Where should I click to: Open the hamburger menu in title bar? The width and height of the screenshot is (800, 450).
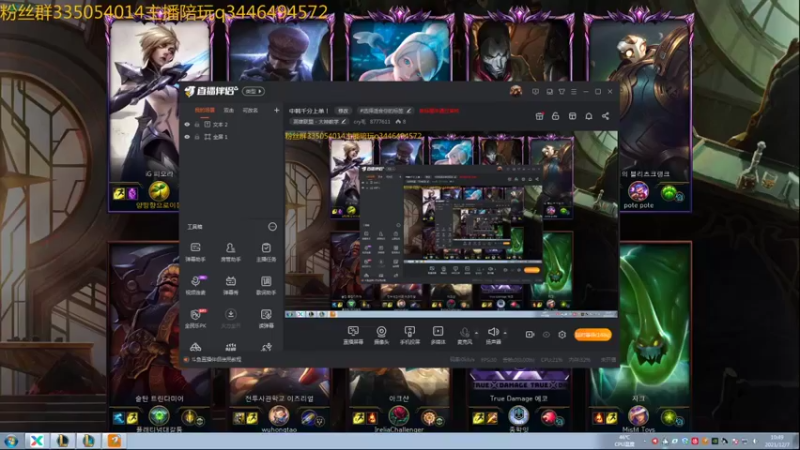[574, 92]
